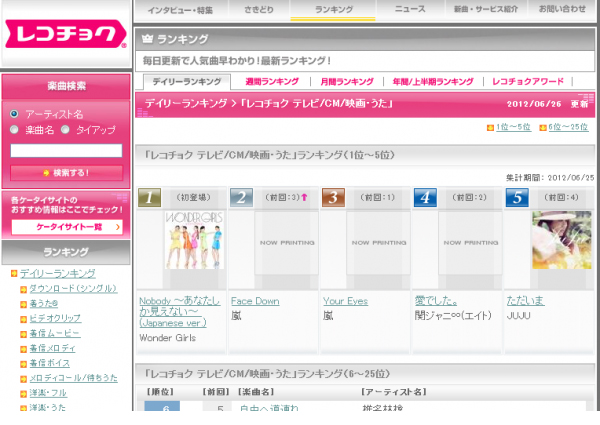This screenshot has width=600, height=425.
Task: Open 着信ムービー ranking link
Action: coord(55,333)
